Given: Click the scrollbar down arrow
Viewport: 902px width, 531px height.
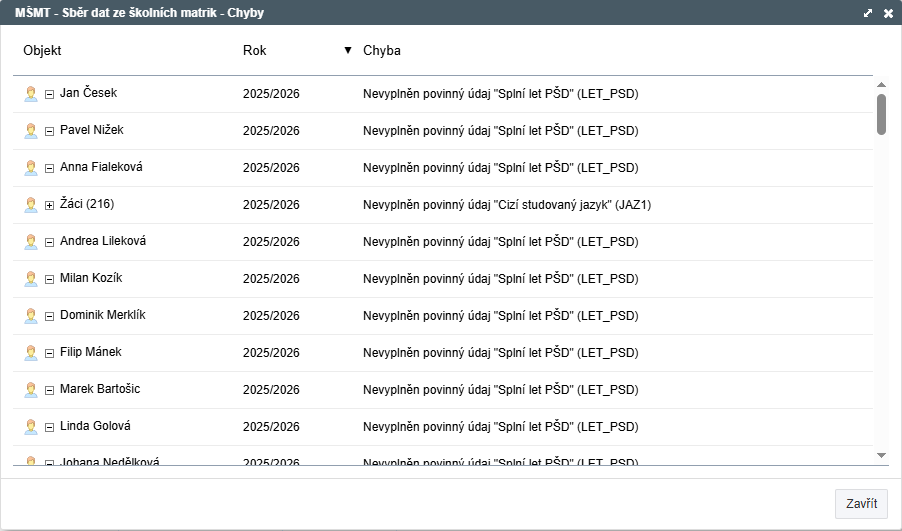Looking at the screenshot, I should pos(881,455).
